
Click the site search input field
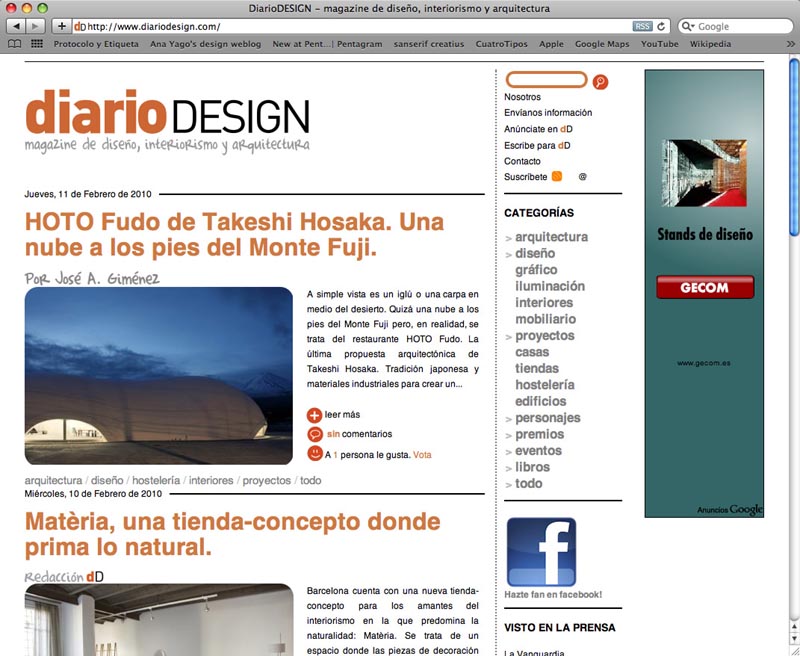pos(546,80)
